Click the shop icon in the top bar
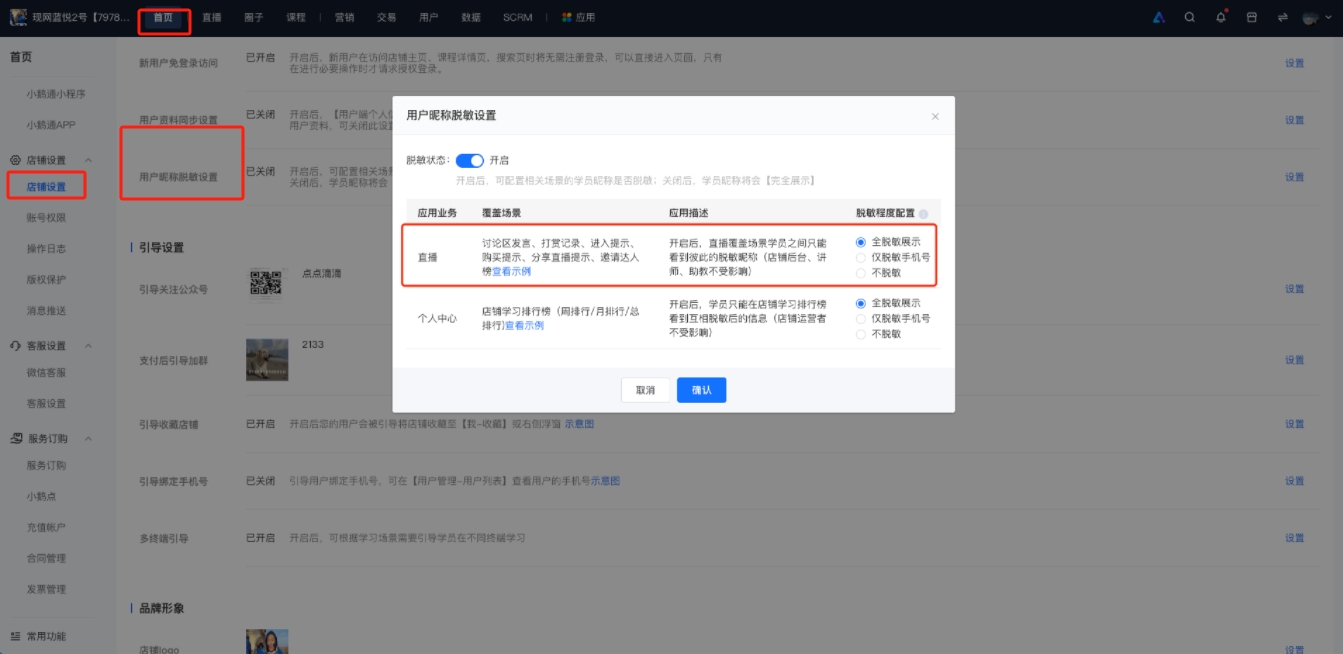 [1251, 17]
